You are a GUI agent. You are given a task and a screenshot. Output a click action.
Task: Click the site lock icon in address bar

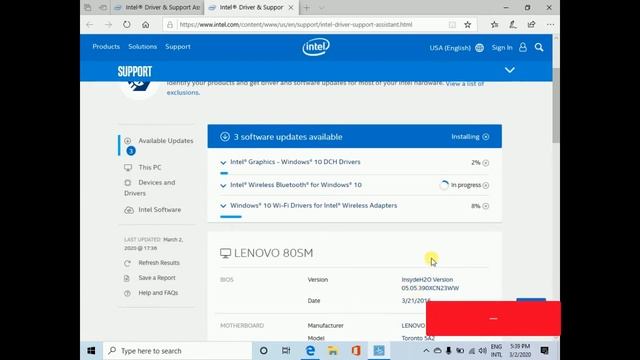pyautogui.click(x=170, y=25)
